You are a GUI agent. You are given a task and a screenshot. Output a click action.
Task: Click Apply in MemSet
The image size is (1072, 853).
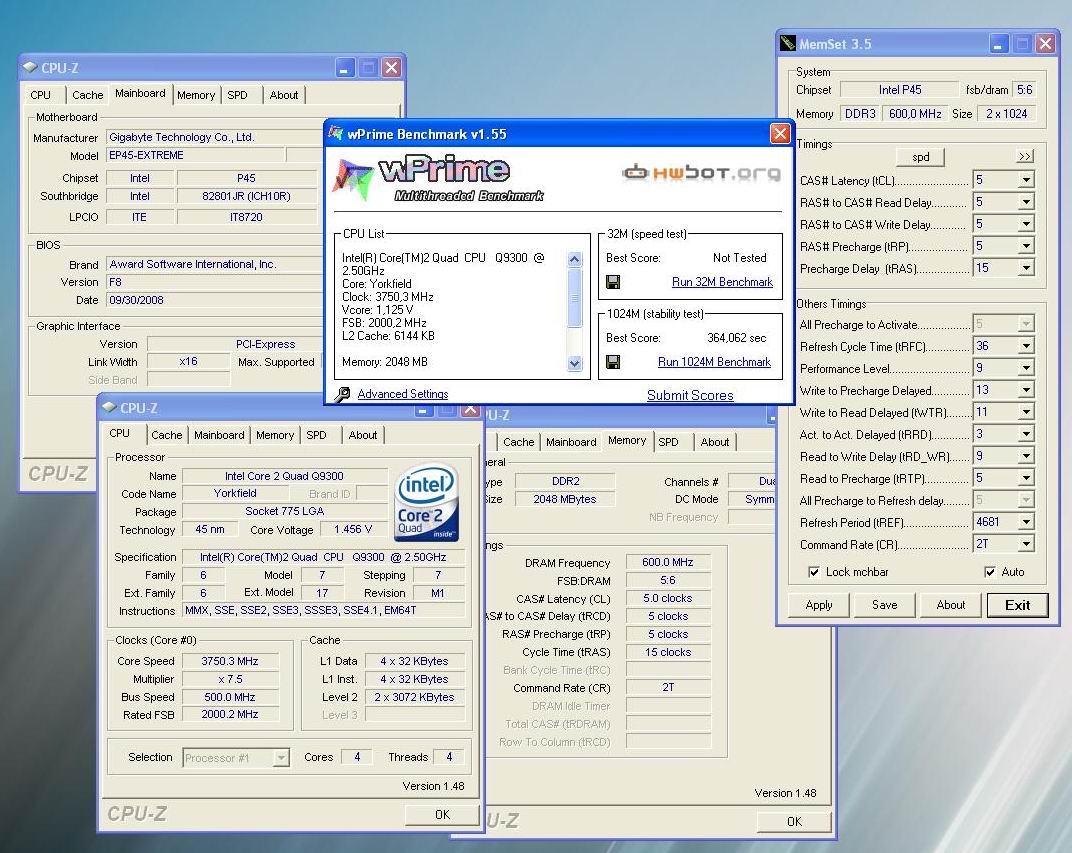tap(818, 605)
